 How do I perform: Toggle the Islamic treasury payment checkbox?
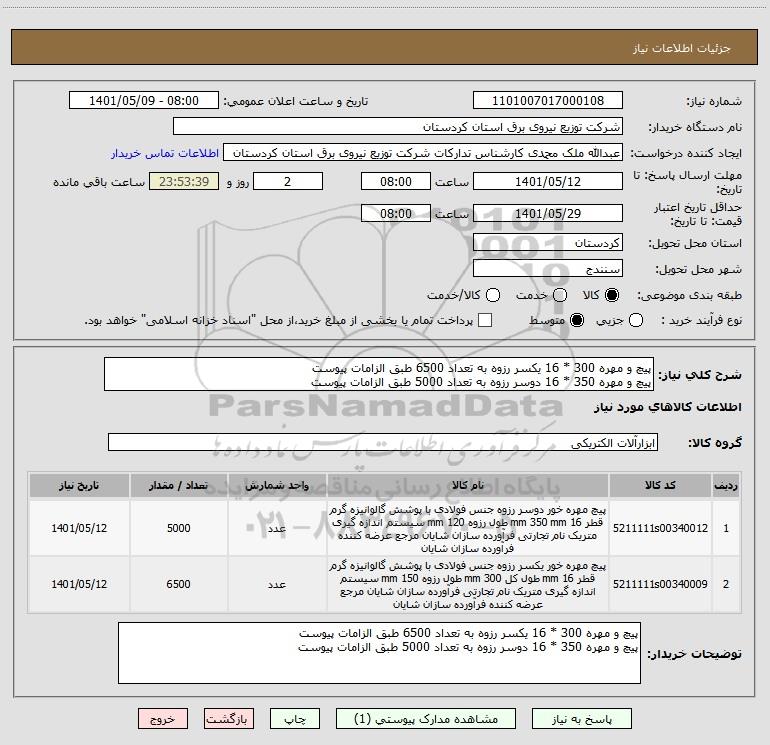(485, 320)
